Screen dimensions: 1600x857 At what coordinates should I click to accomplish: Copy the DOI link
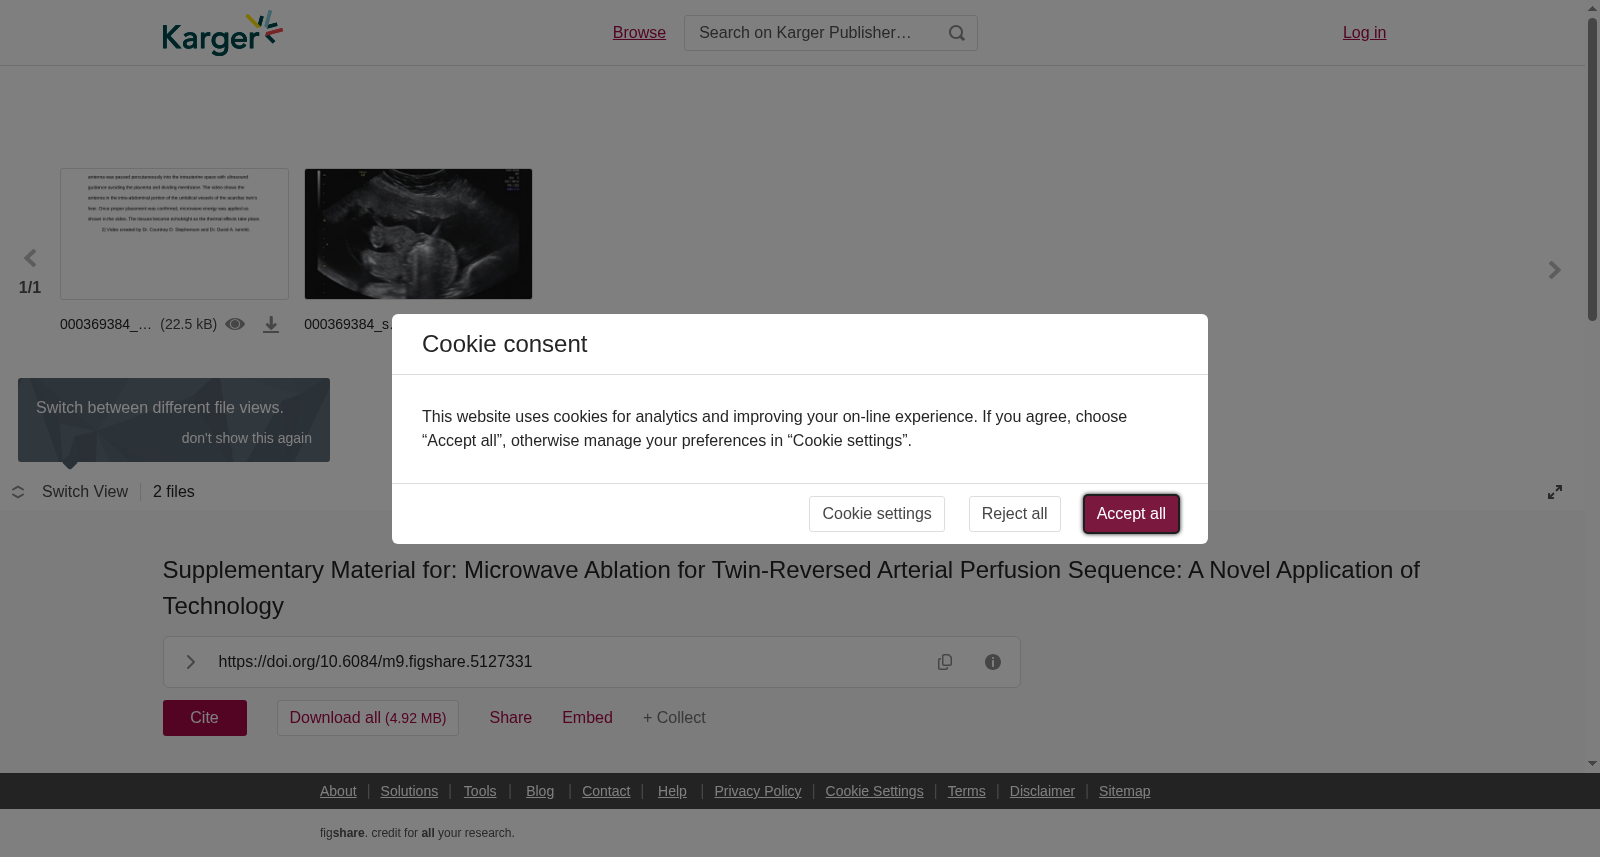[x=945, y=662]
